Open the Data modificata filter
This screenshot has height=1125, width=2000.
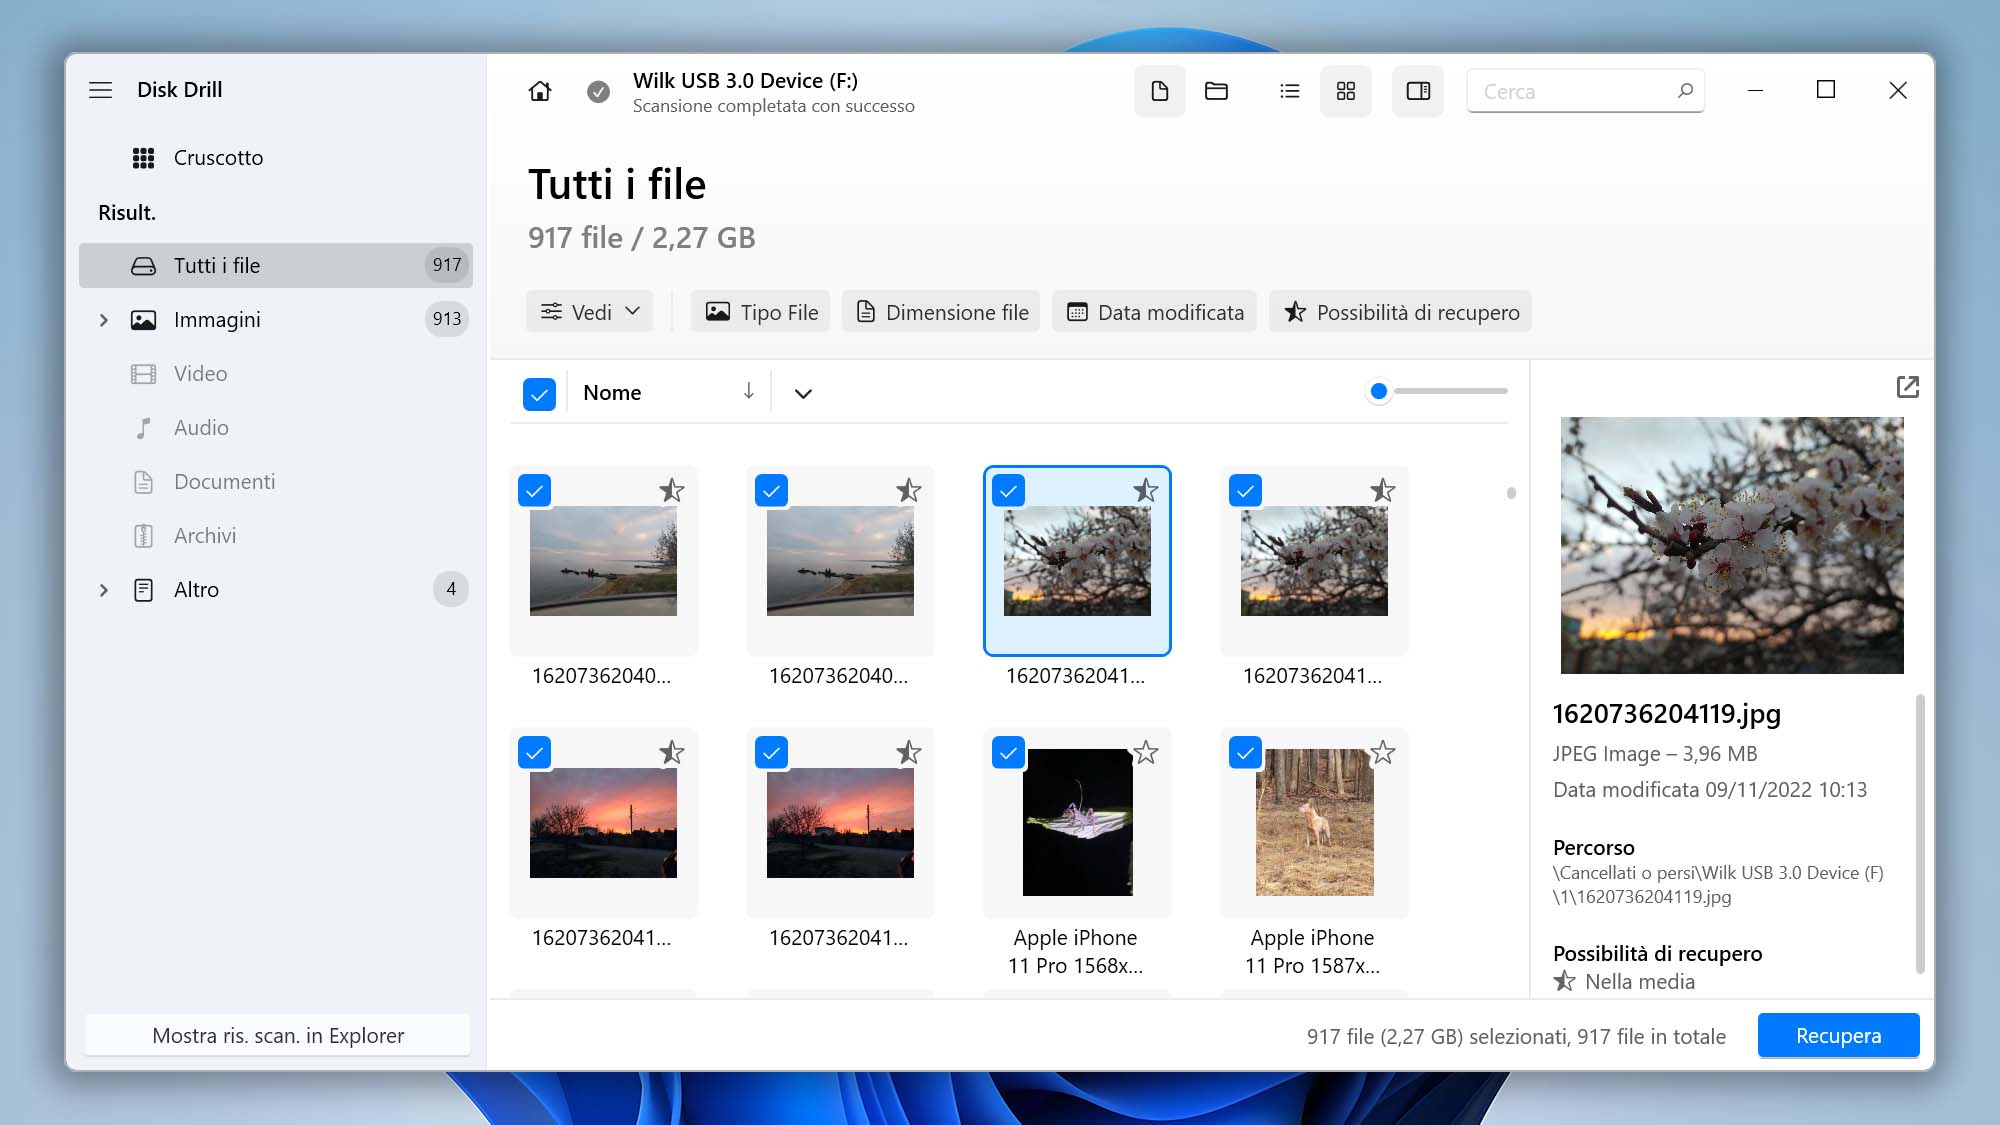pos(1154,312)
